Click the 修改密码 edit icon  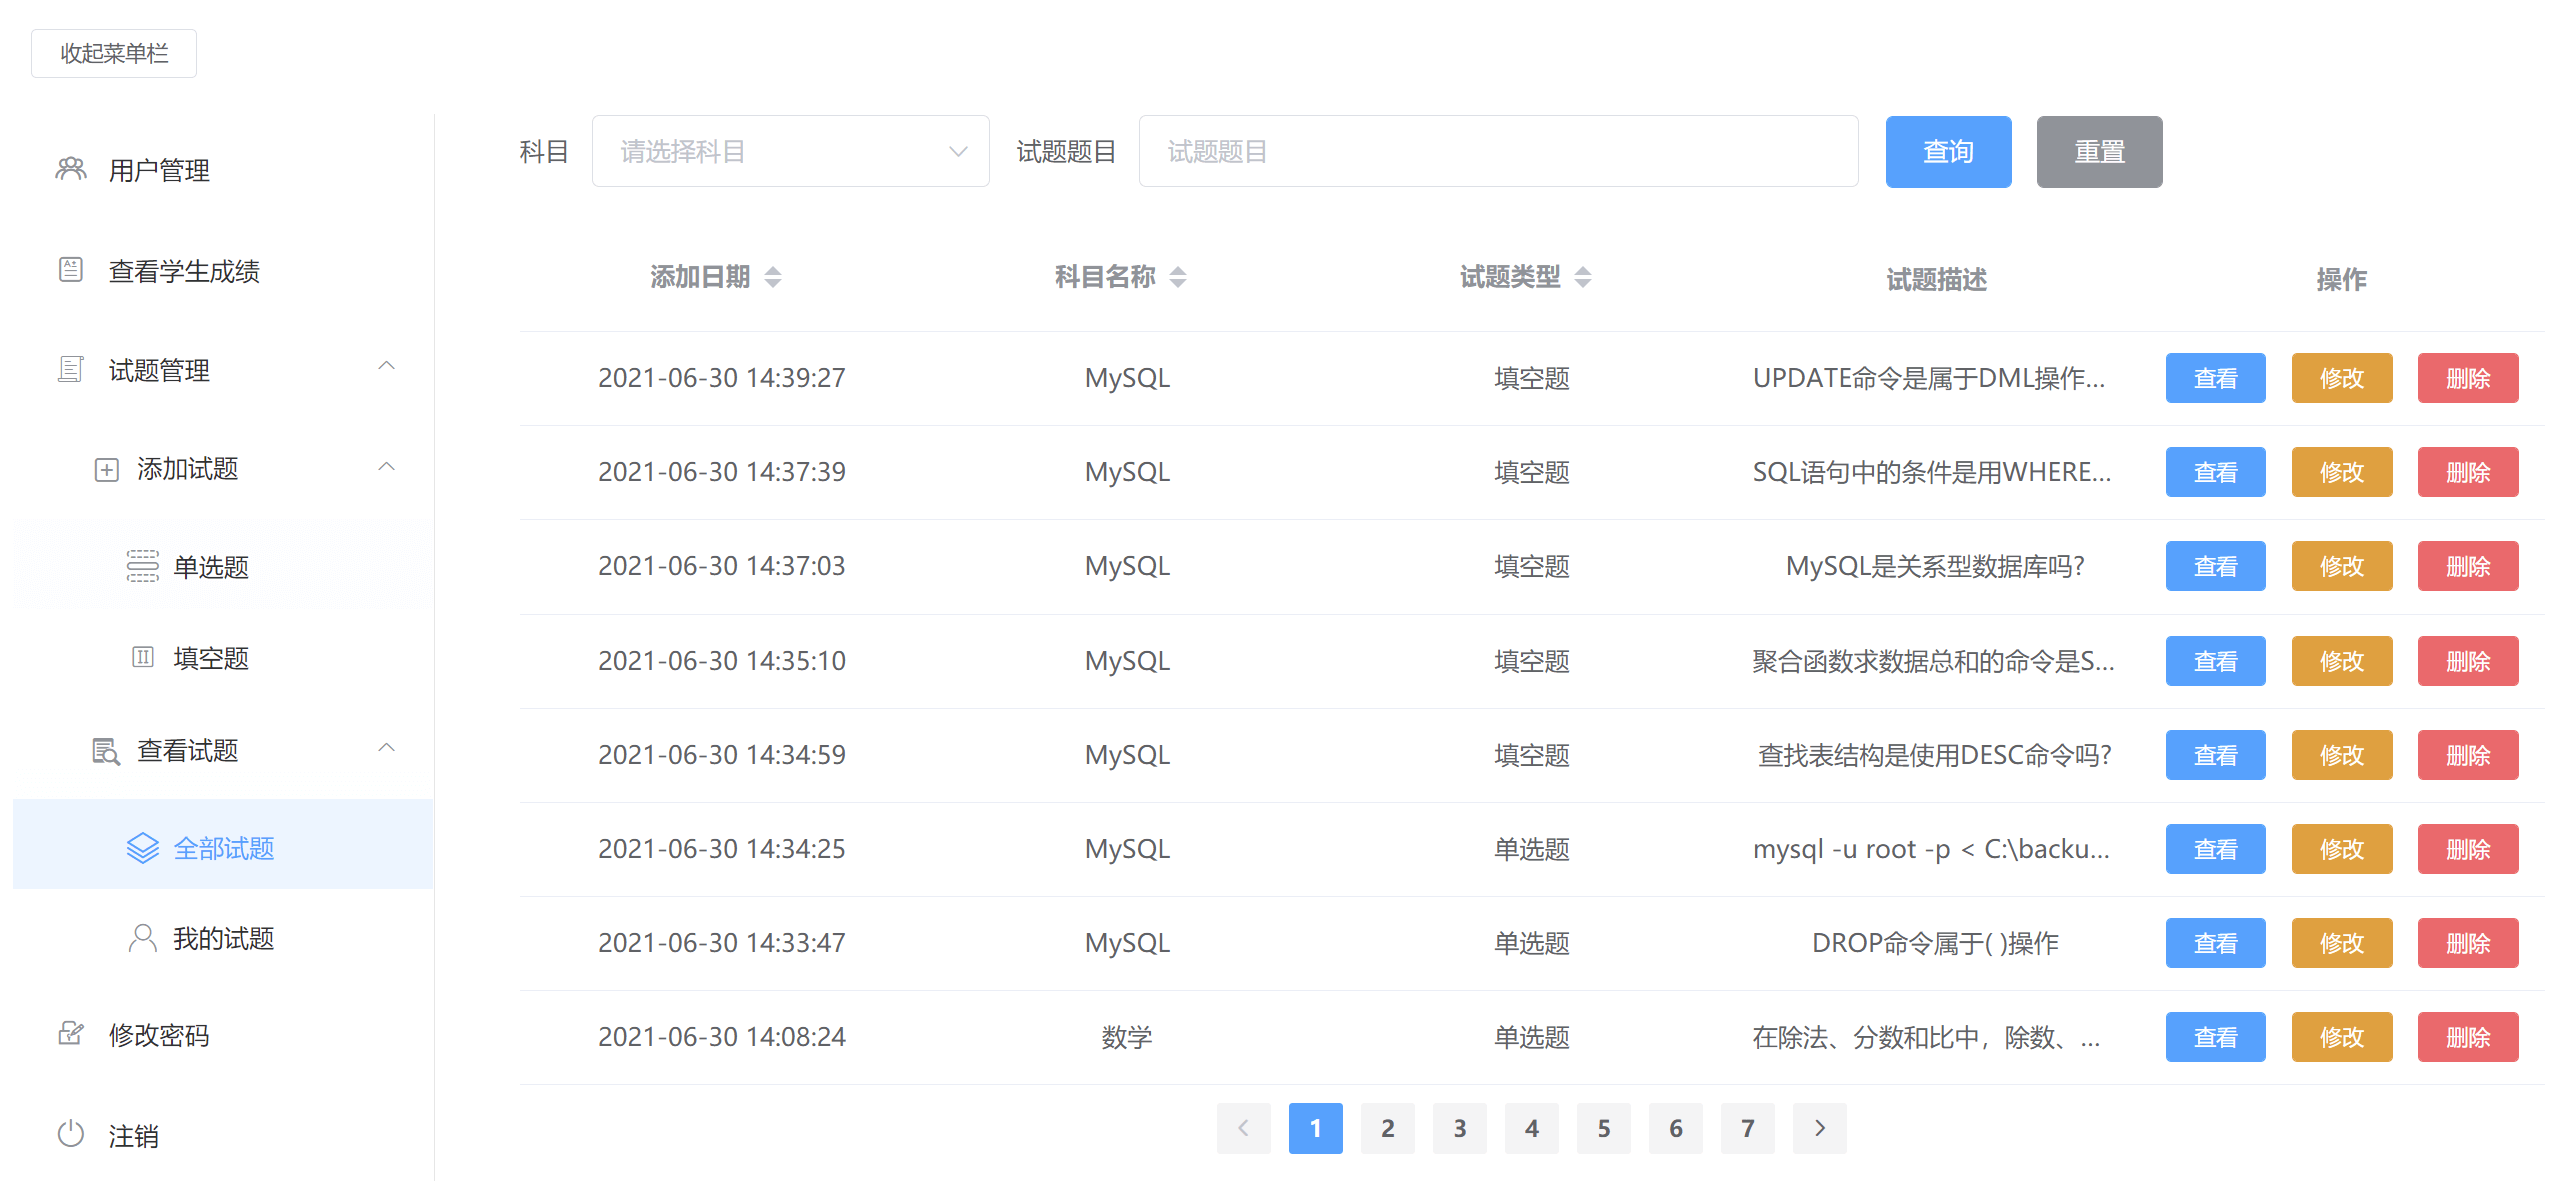click(70, 1034)
